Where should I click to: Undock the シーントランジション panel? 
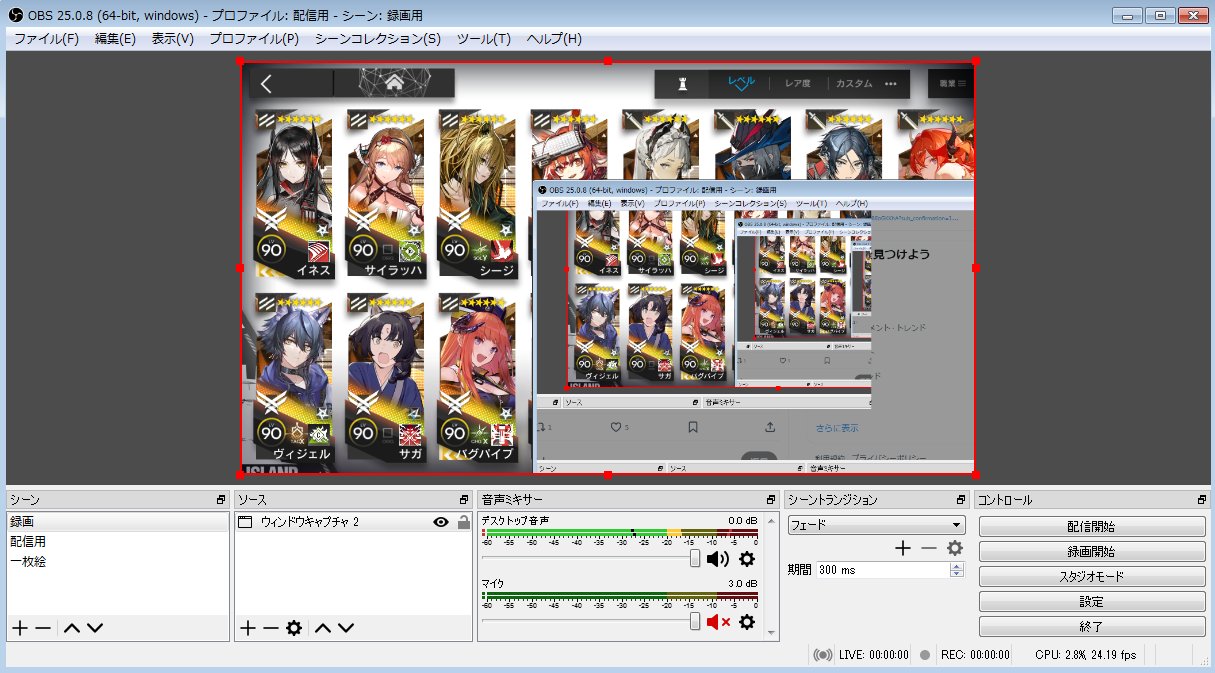960,499
